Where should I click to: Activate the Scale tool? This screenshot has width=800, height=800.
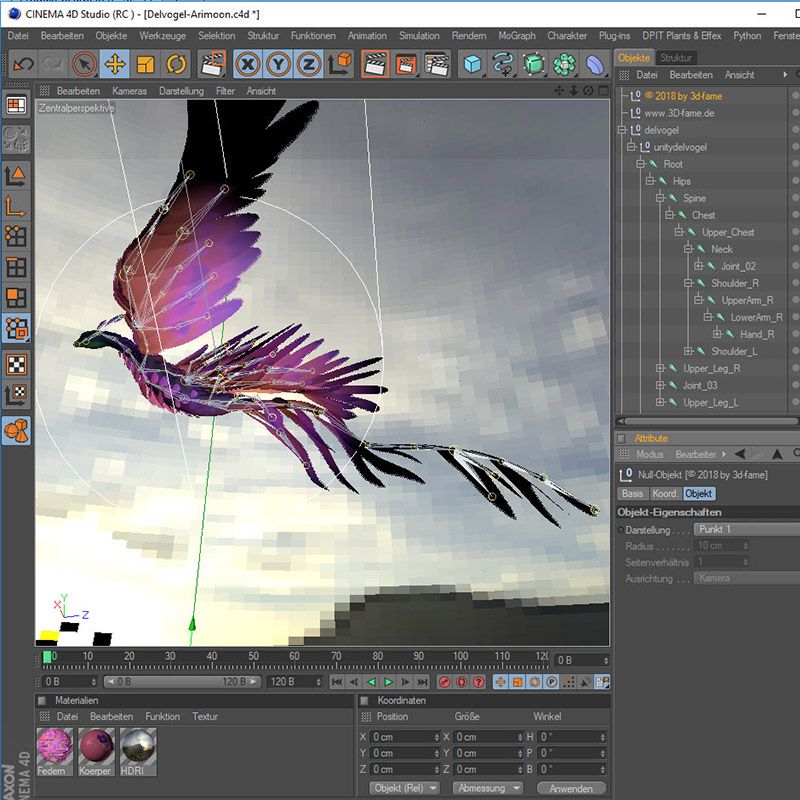[x=145, y=65]
